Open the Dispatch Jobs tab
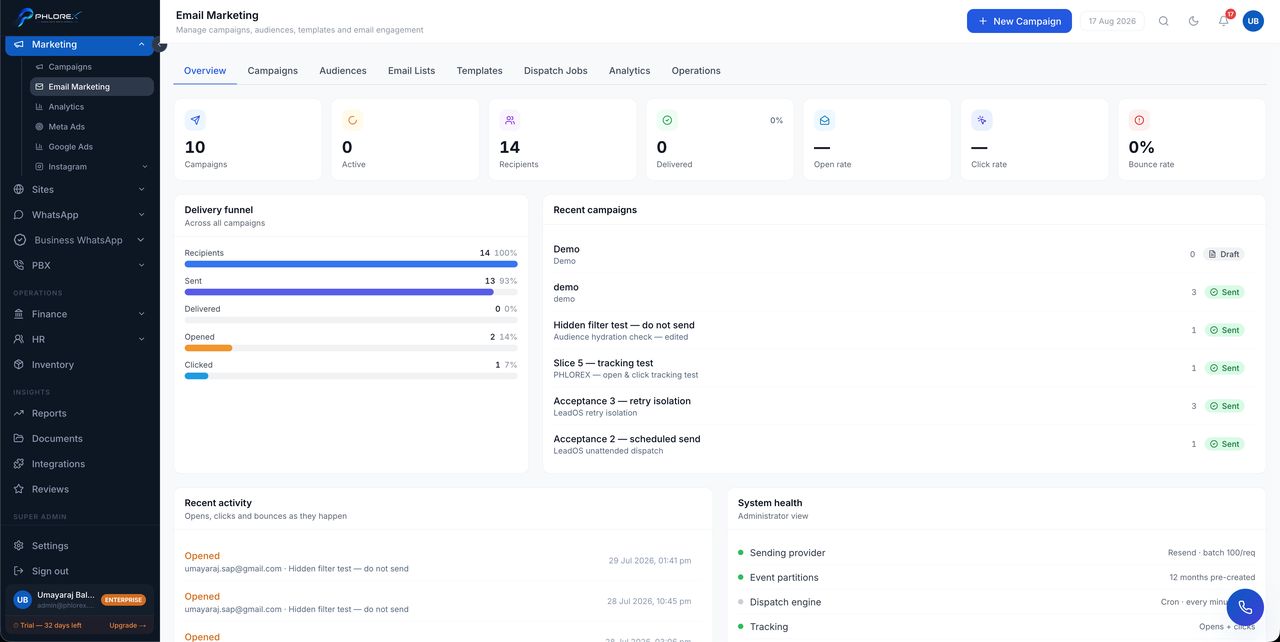Image resolution: width=1280 pixels, height=642 pixels. pyautogui.click(x=556, y=71)
